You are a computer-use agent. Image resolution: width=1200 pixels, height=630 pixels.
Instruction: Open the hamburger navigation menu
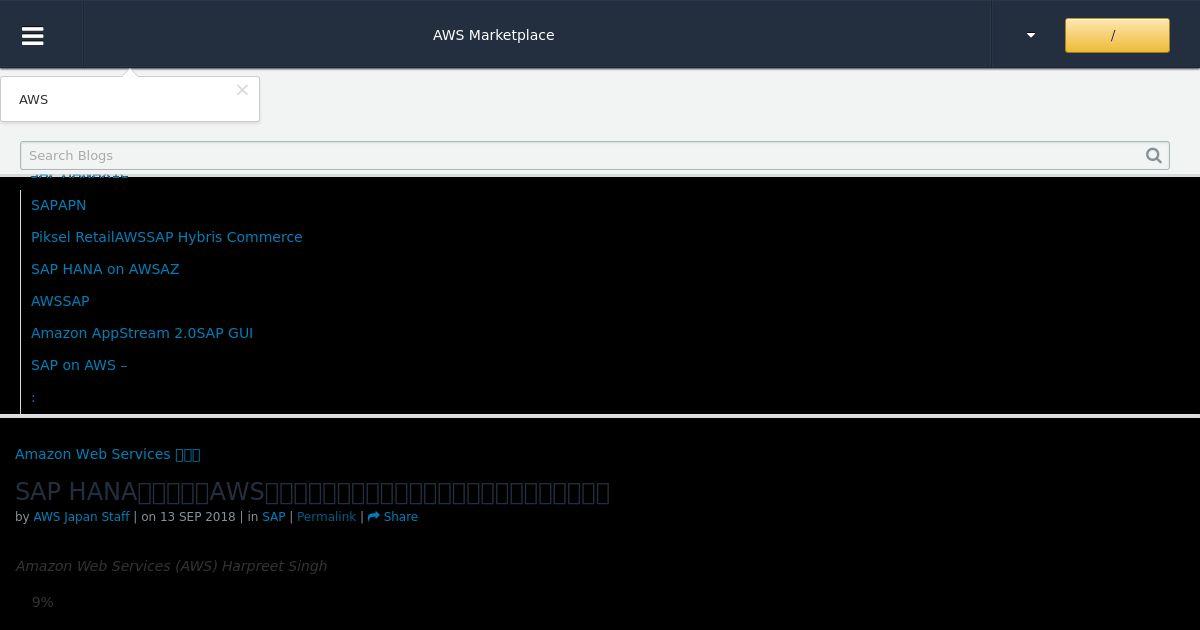pos(32,35)
